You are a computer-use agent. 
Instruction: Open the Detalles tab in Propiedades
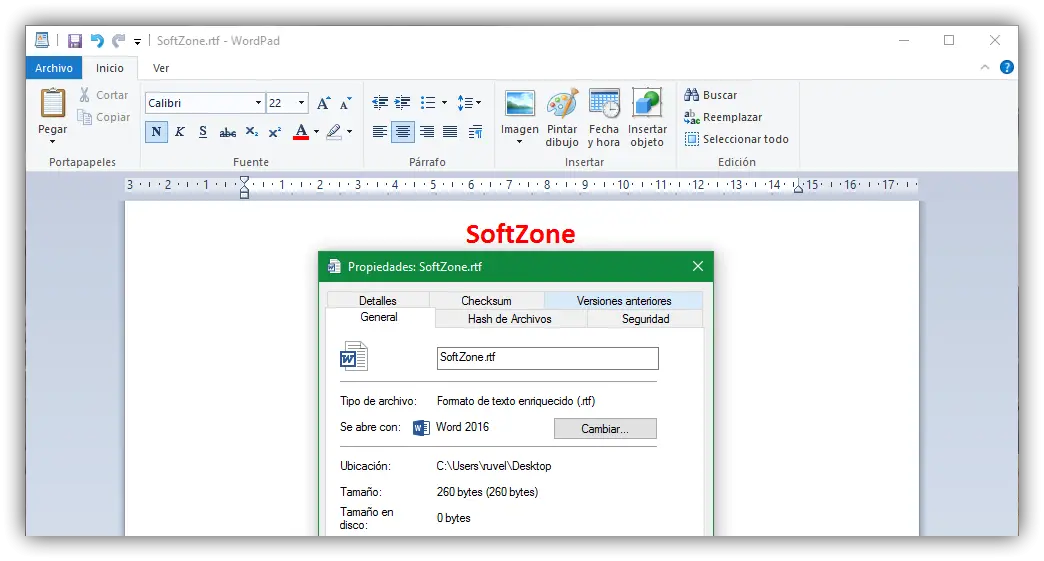(x=378, y=301)
